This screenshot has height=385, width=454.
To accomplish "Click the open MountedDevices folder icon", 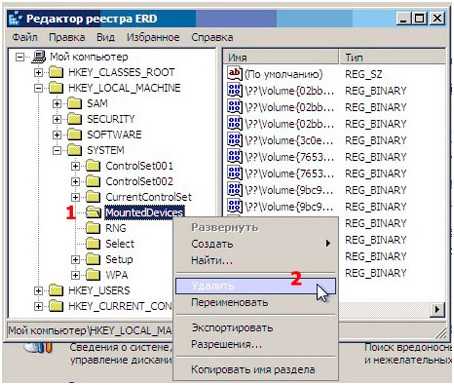I will [93, 212].
